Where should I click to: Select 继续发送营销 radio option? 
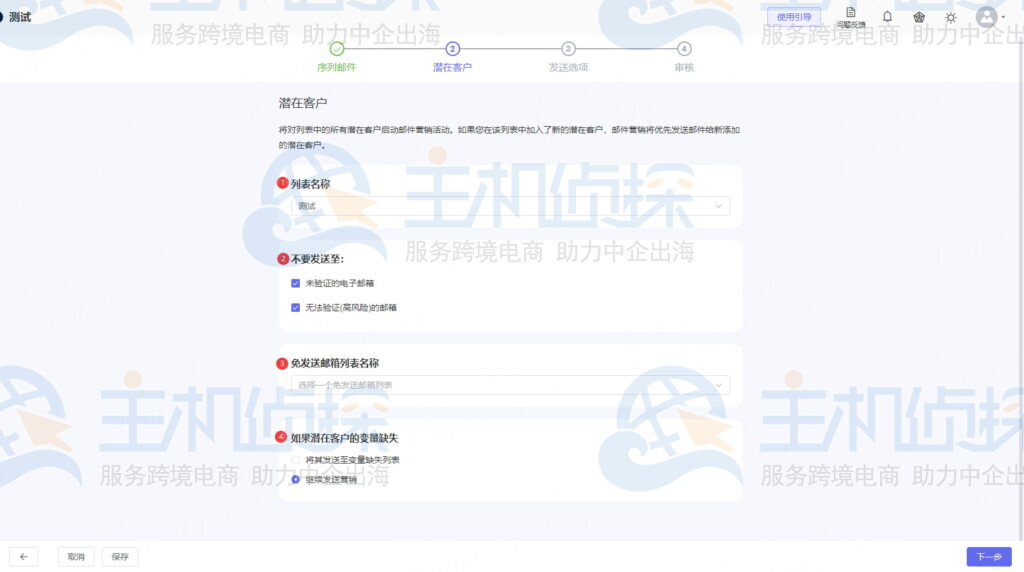tap(295, 479)
